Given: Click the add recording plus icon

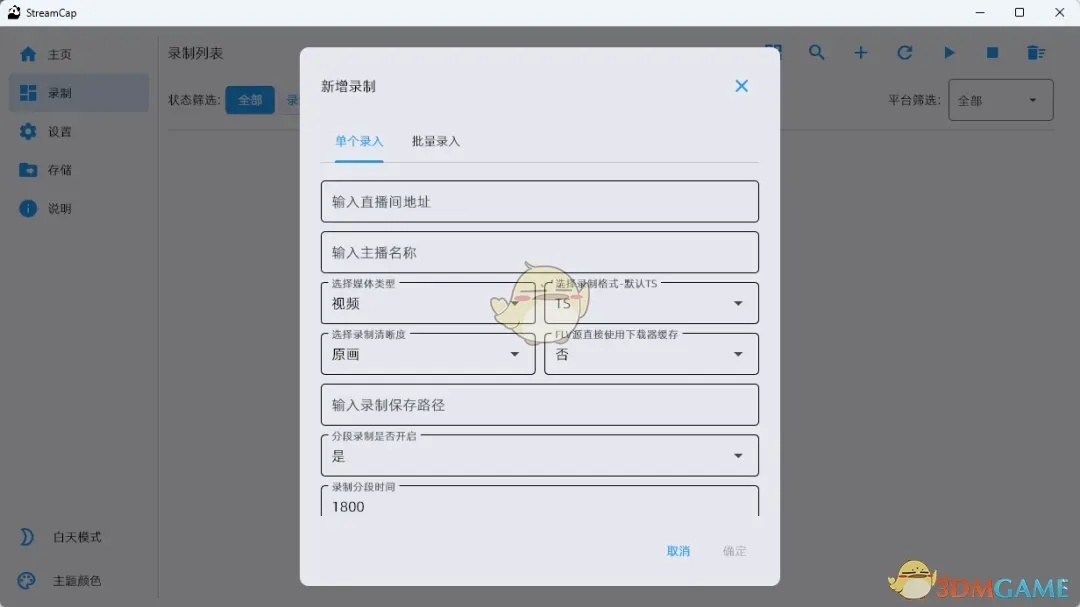Looking at the screenshot, I should pyautogui.click(x=861, y=53).
